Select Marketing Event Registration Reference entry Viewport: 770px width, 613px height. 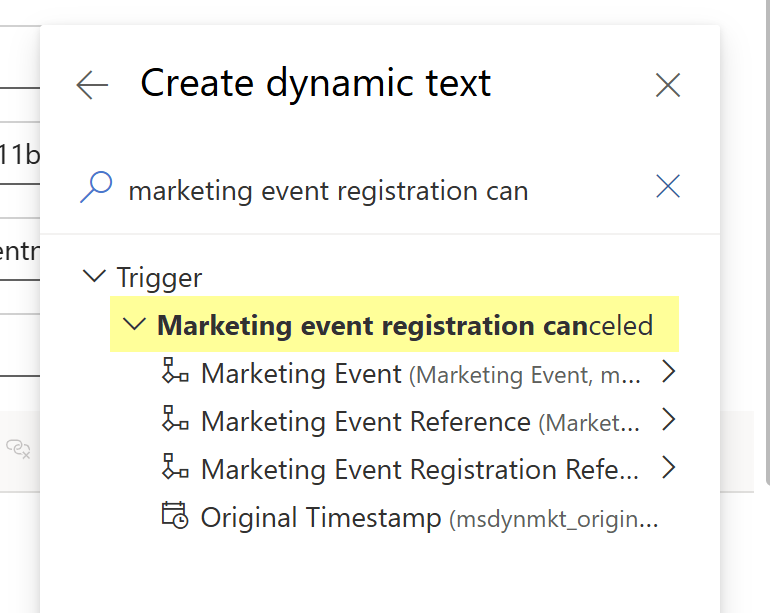[420, 470]
